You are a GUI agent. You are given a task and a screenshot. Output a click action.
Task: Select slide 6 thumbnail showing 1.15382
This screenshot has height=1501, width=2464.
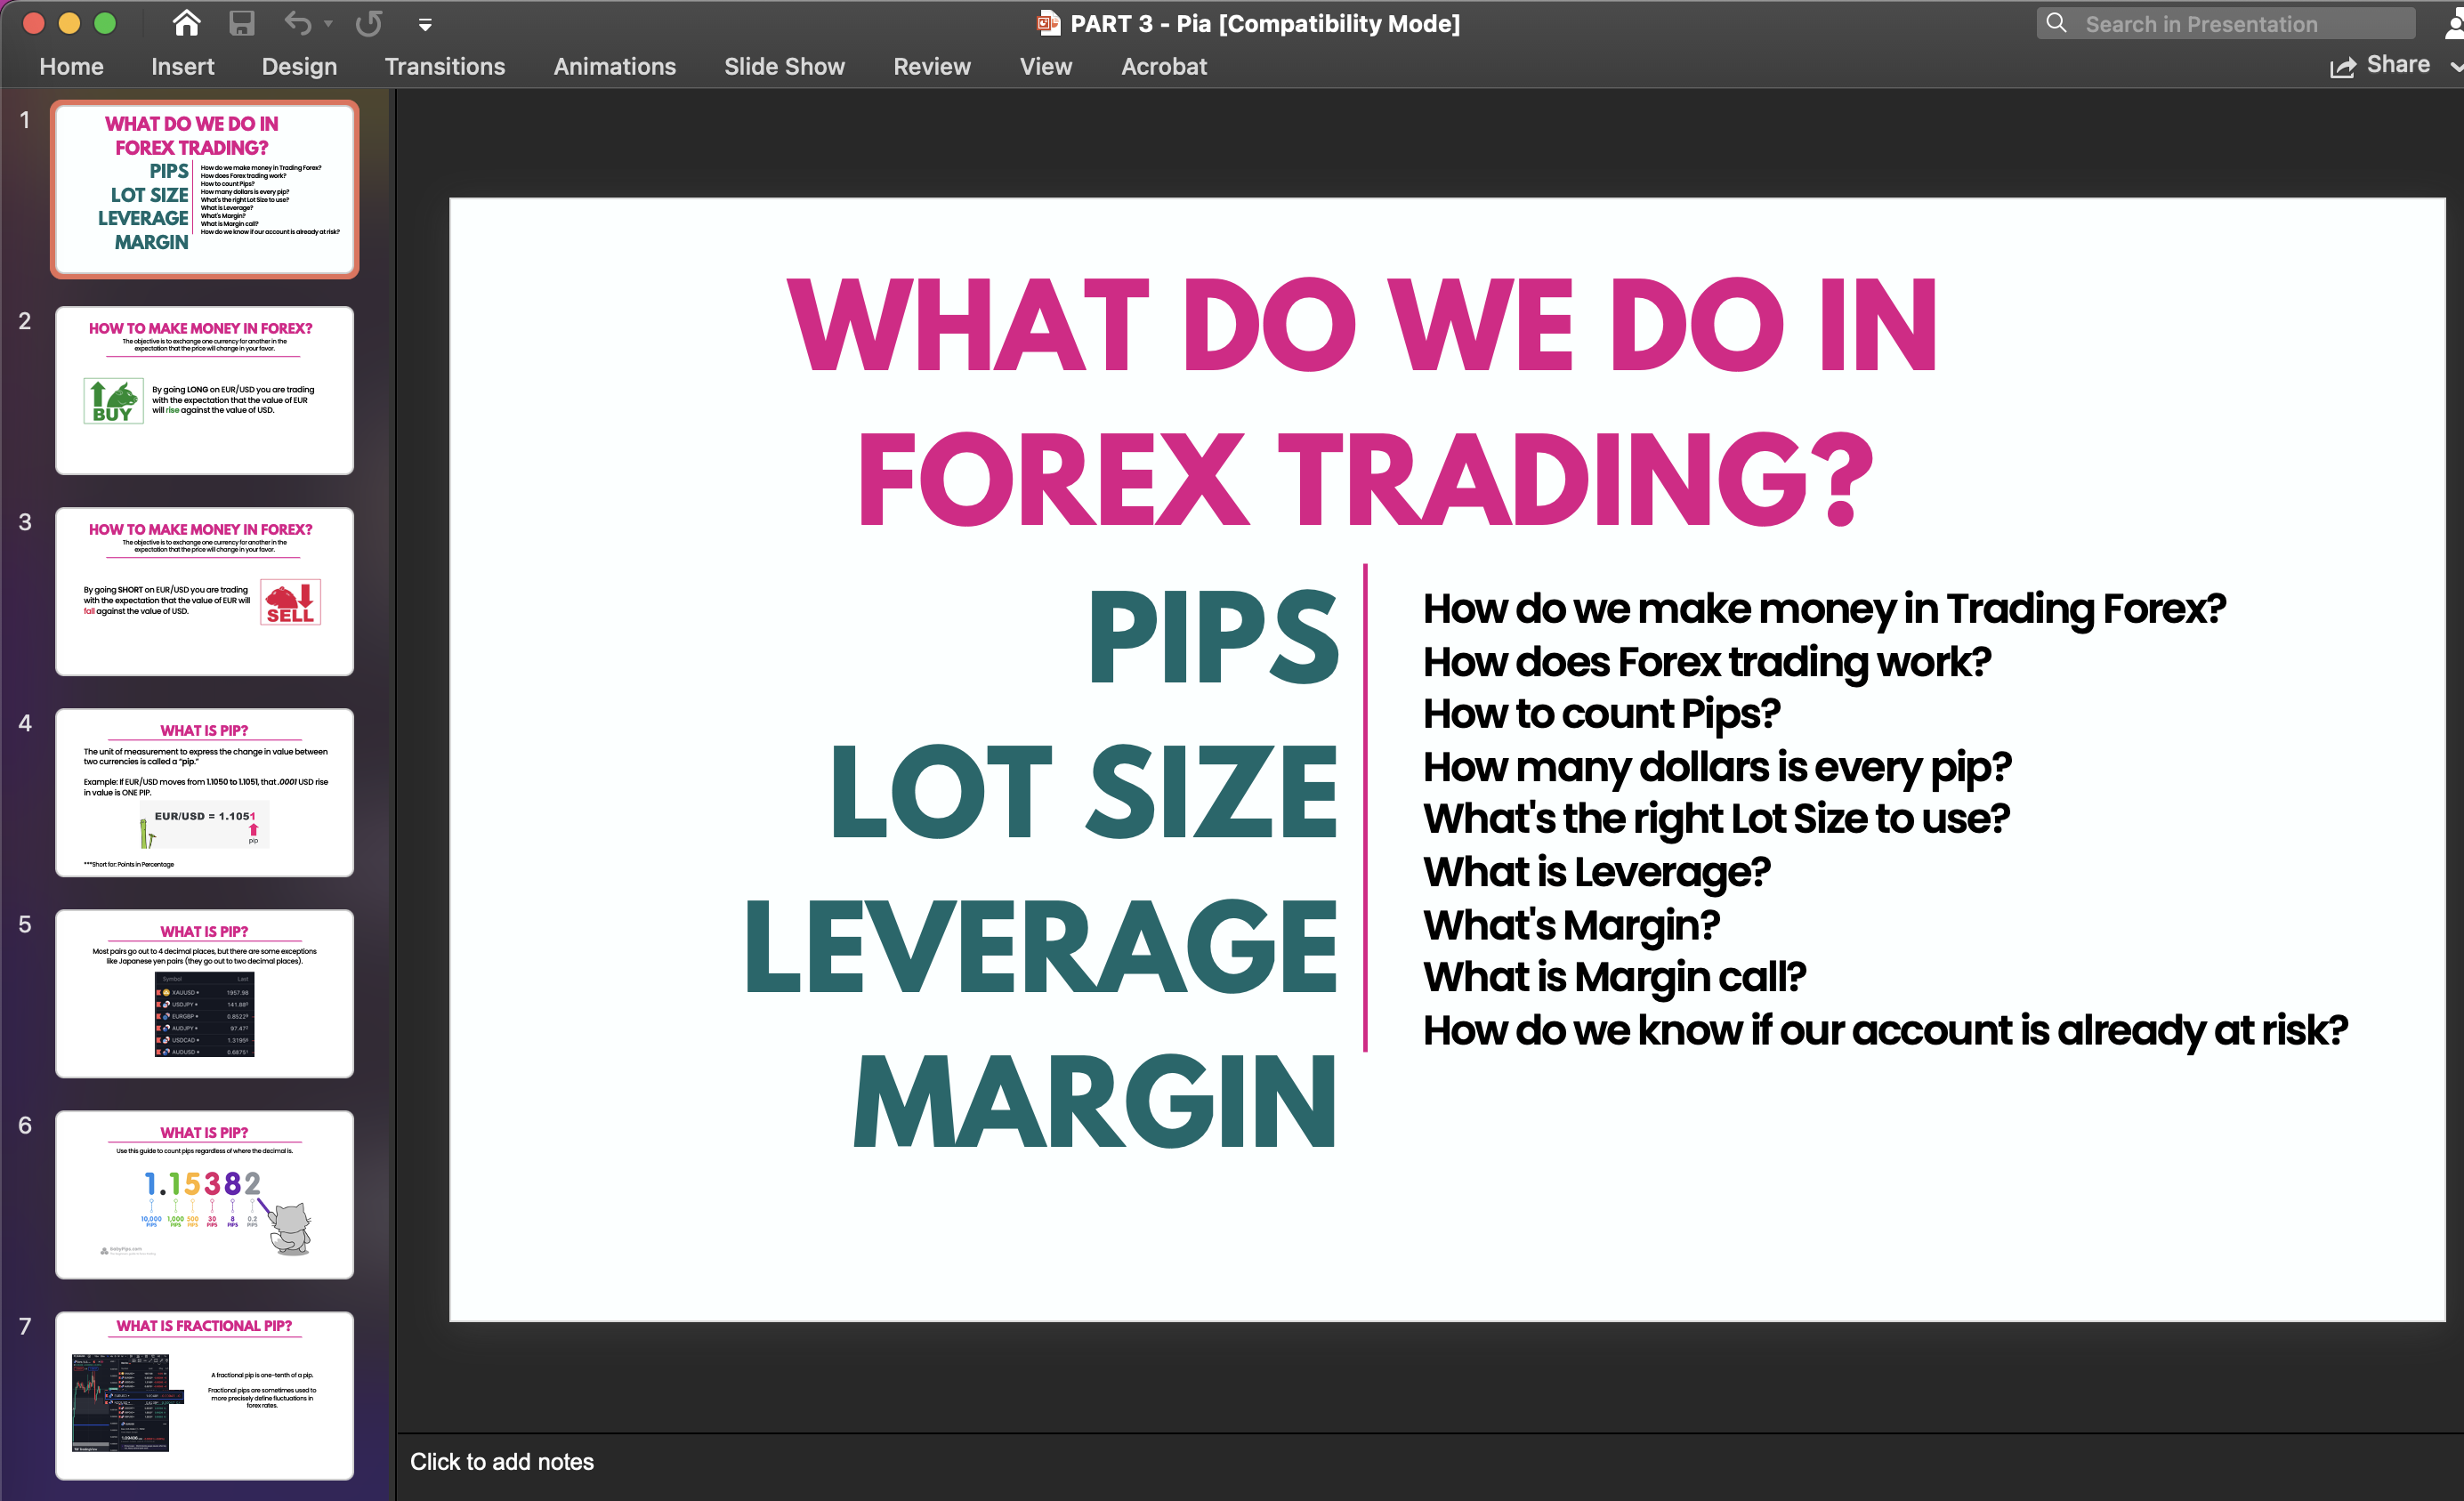[x=204, y=1194]
